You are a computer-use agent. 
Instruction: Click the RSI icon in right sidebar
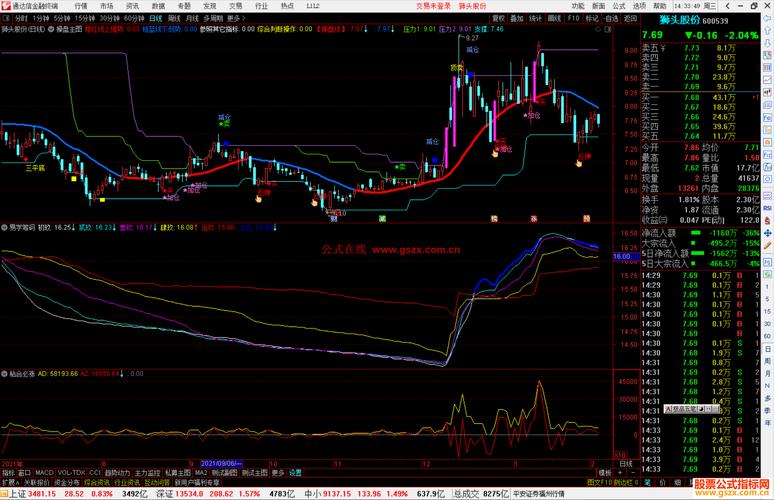click(x=768, y=208)
